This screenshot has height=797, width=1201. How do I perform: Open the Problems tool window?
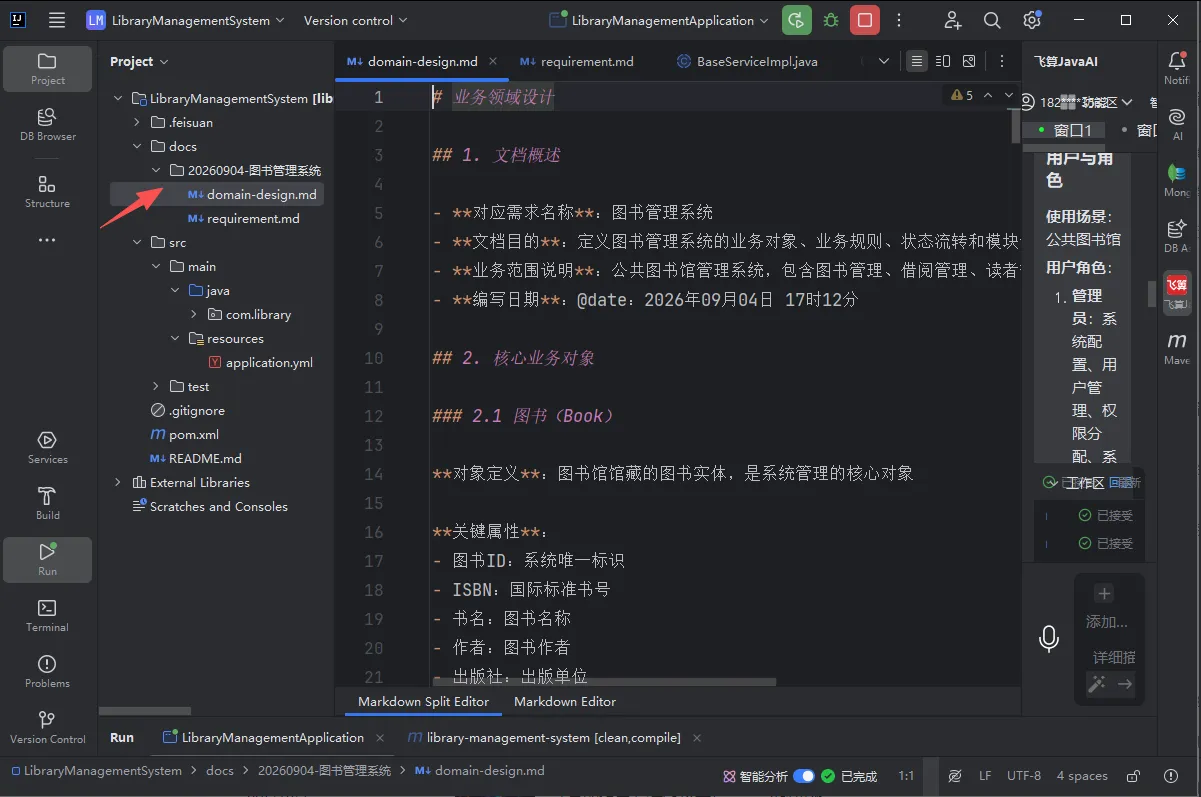pyautogui.click(x=47, y=672)
